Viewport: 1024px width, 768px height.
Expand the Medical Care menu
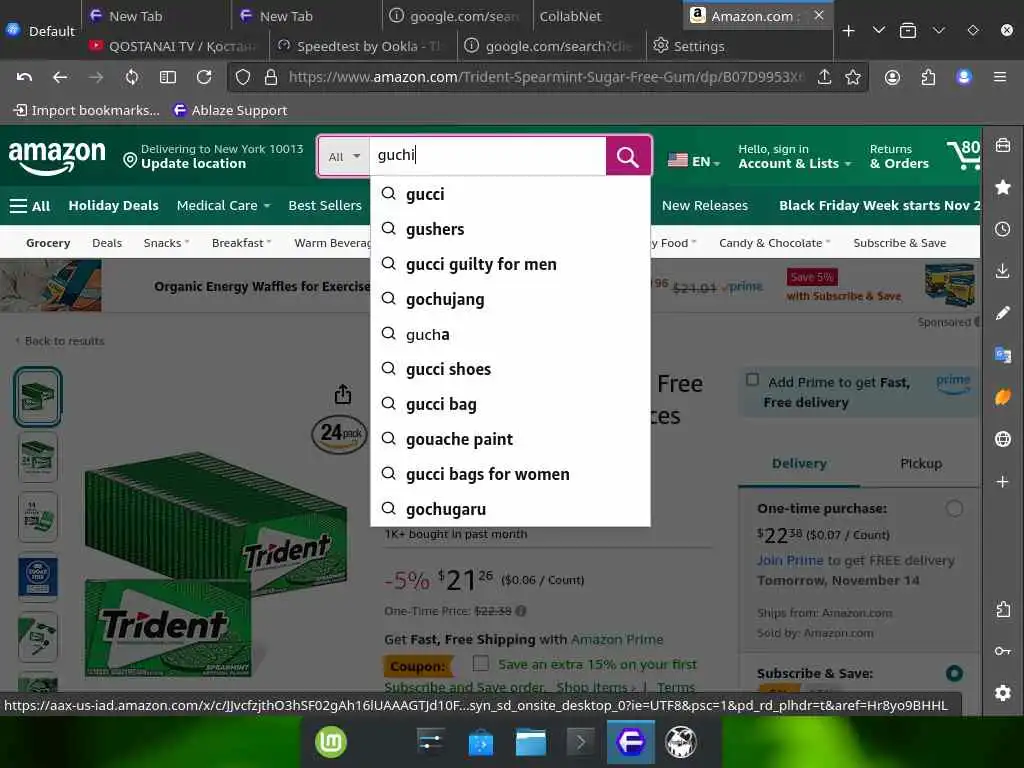223,206
